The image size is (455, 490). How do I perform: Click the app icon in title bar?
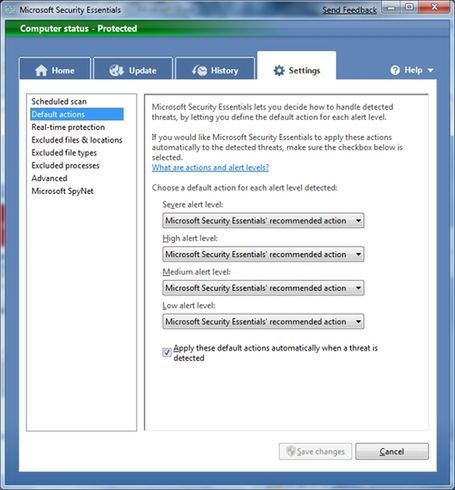coord(11,9)
